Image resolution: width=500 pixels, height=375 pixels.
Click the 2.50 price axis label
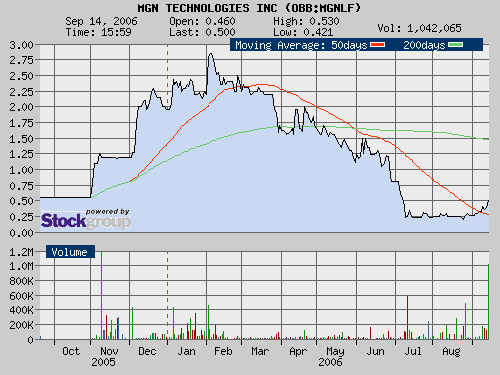(x=21, y=76)
